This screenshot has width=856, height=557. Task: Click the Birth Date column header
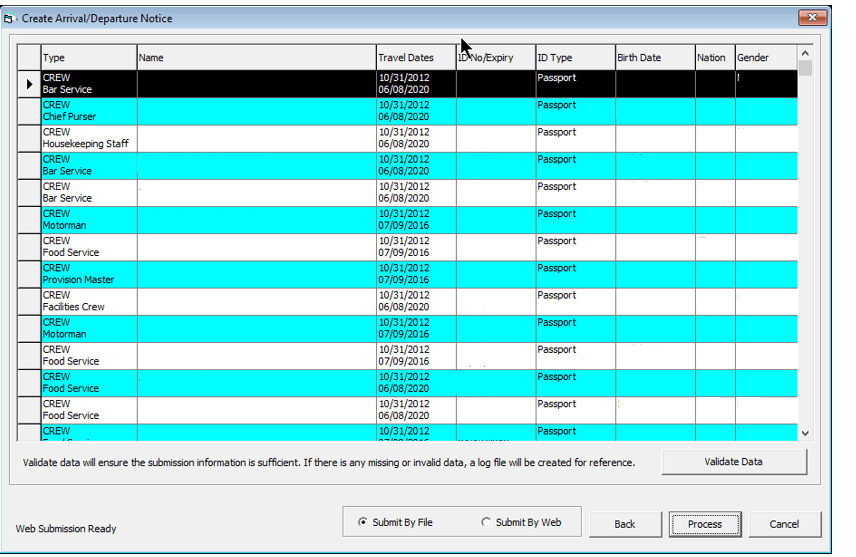(x=656, y=57)
